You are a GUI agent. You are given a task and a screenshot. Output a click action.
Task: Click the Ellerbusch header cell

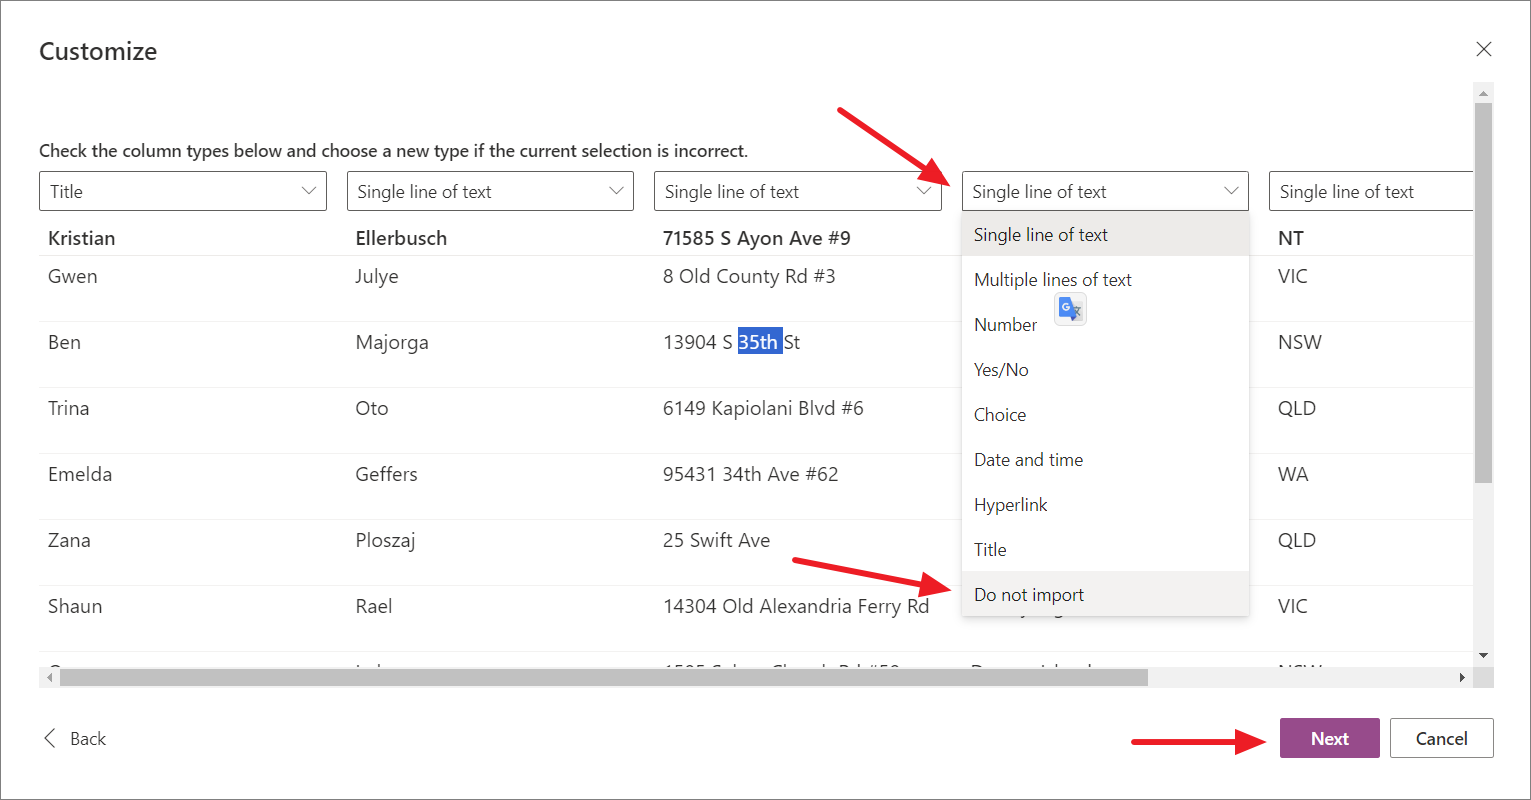tap(401, 238)
